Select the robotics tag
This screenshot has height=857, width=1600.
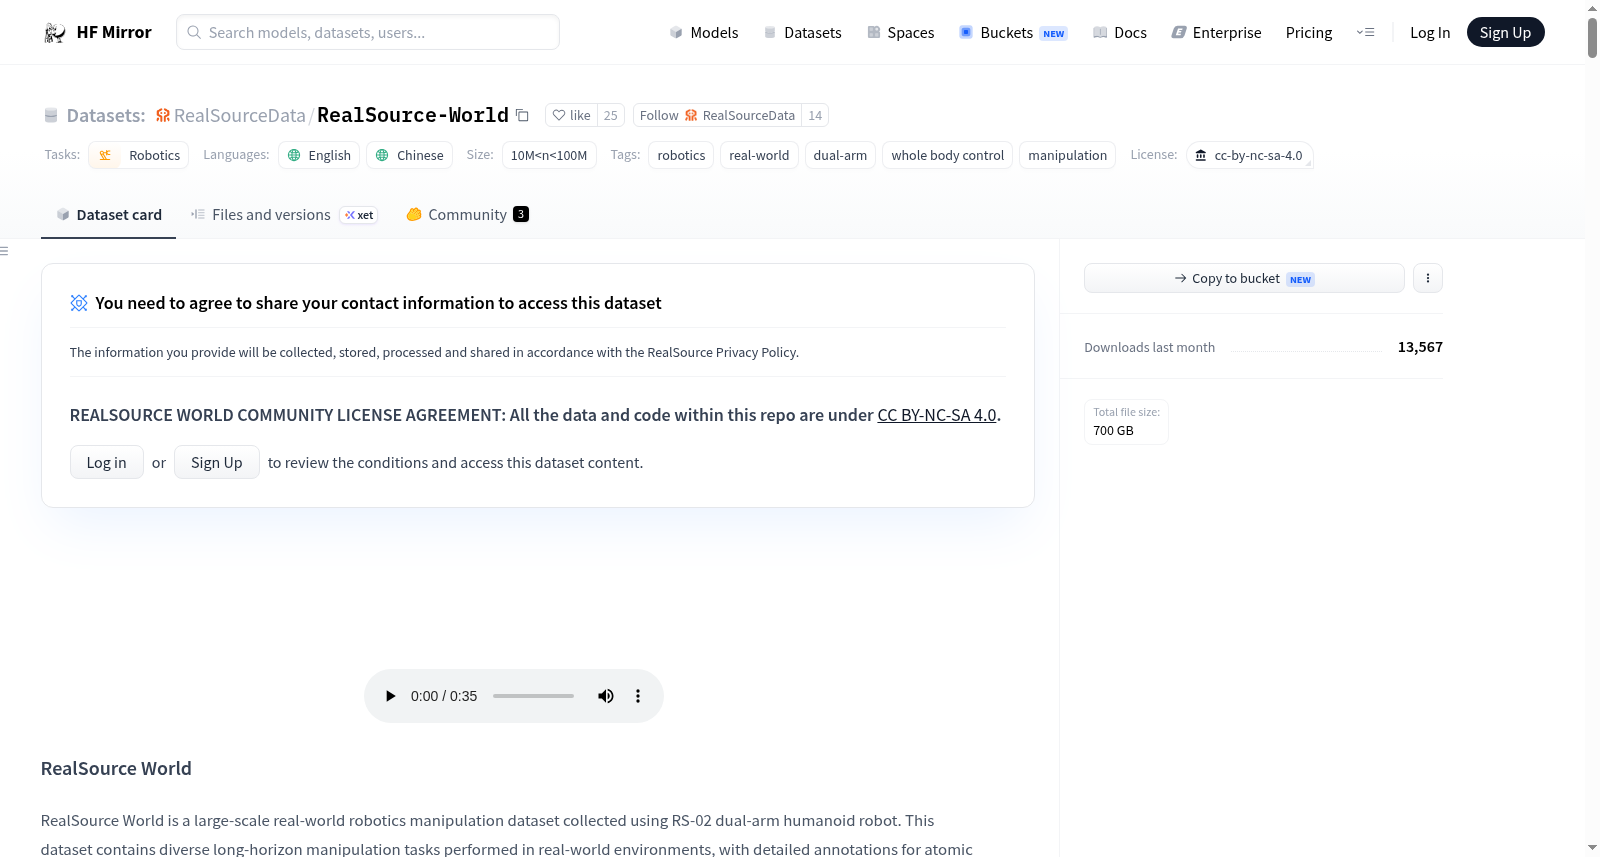pos(681,155)
